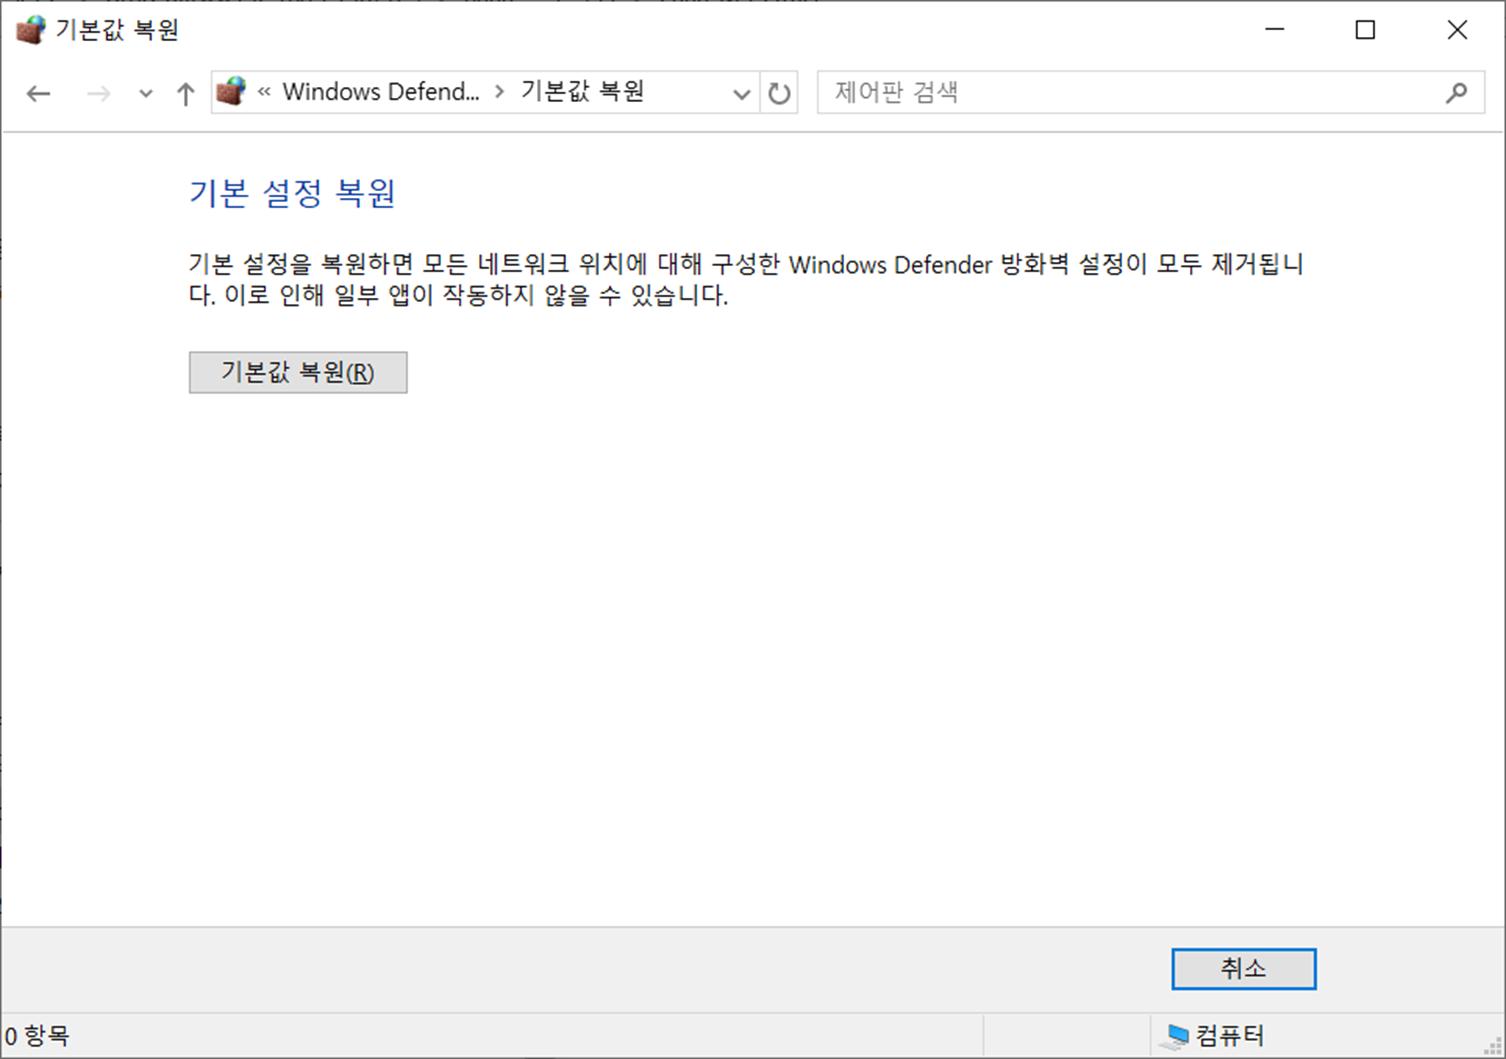1506x1059 pixels.
Task: Click the forward navigation arrow
Action: (98, 93)
